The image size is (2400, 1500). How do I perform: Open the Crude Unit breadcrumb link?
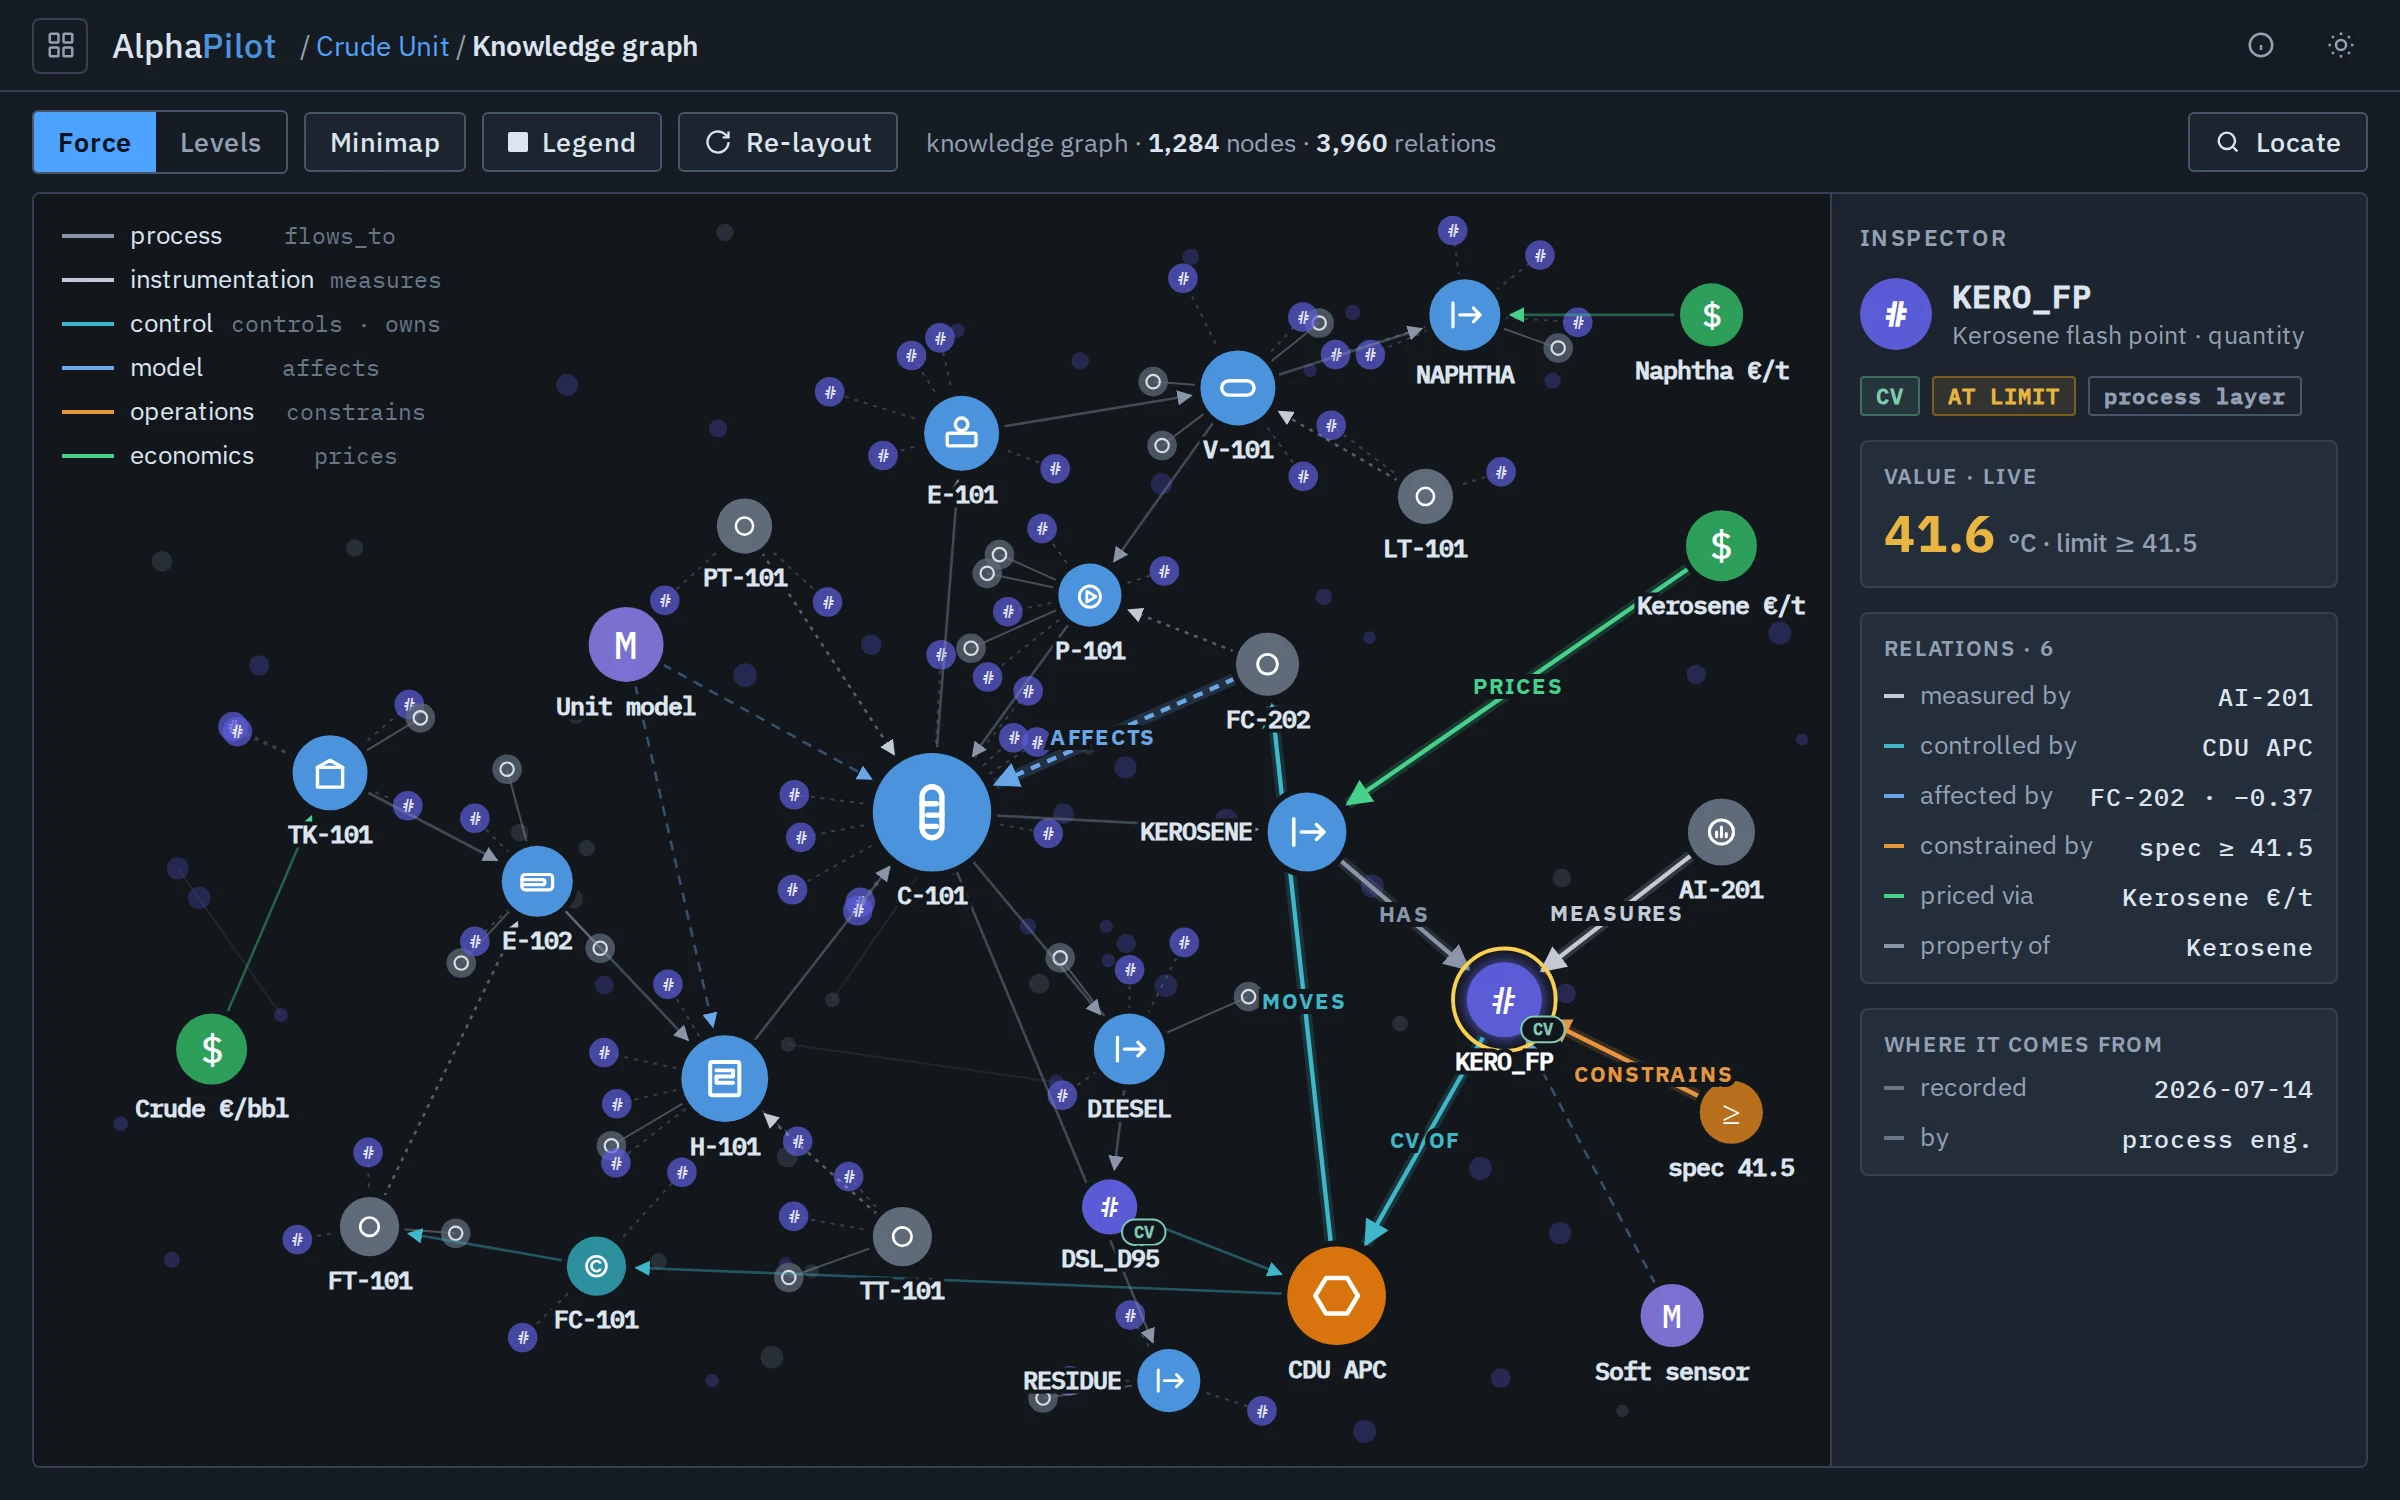[x=382, y=46]
